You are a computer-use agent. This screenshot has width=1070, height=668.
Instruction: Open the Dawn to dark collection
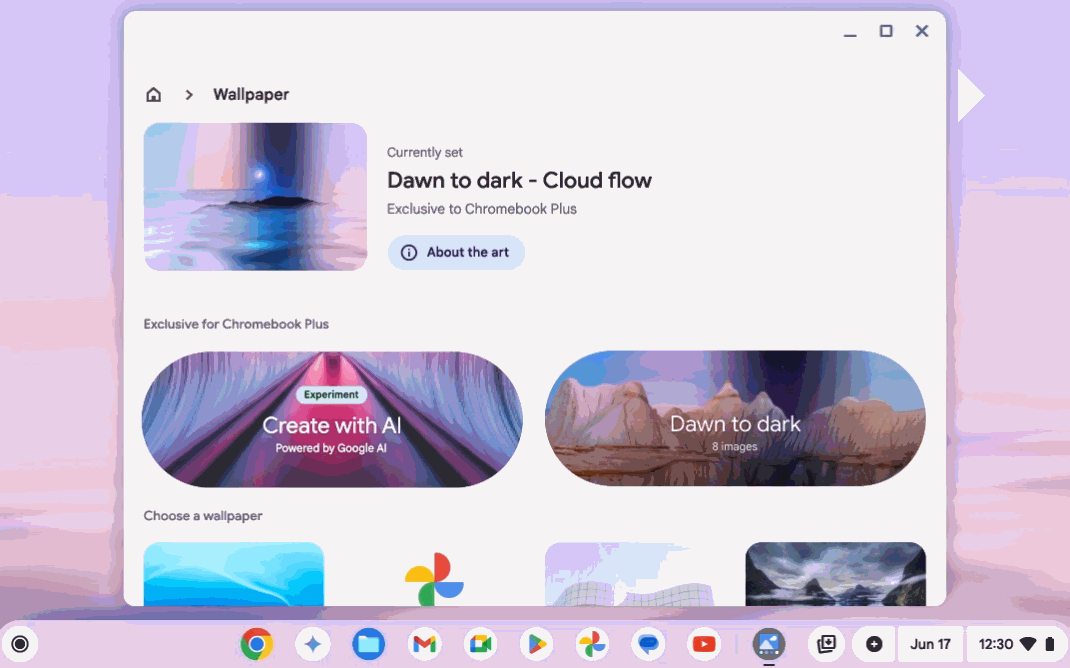735,420
